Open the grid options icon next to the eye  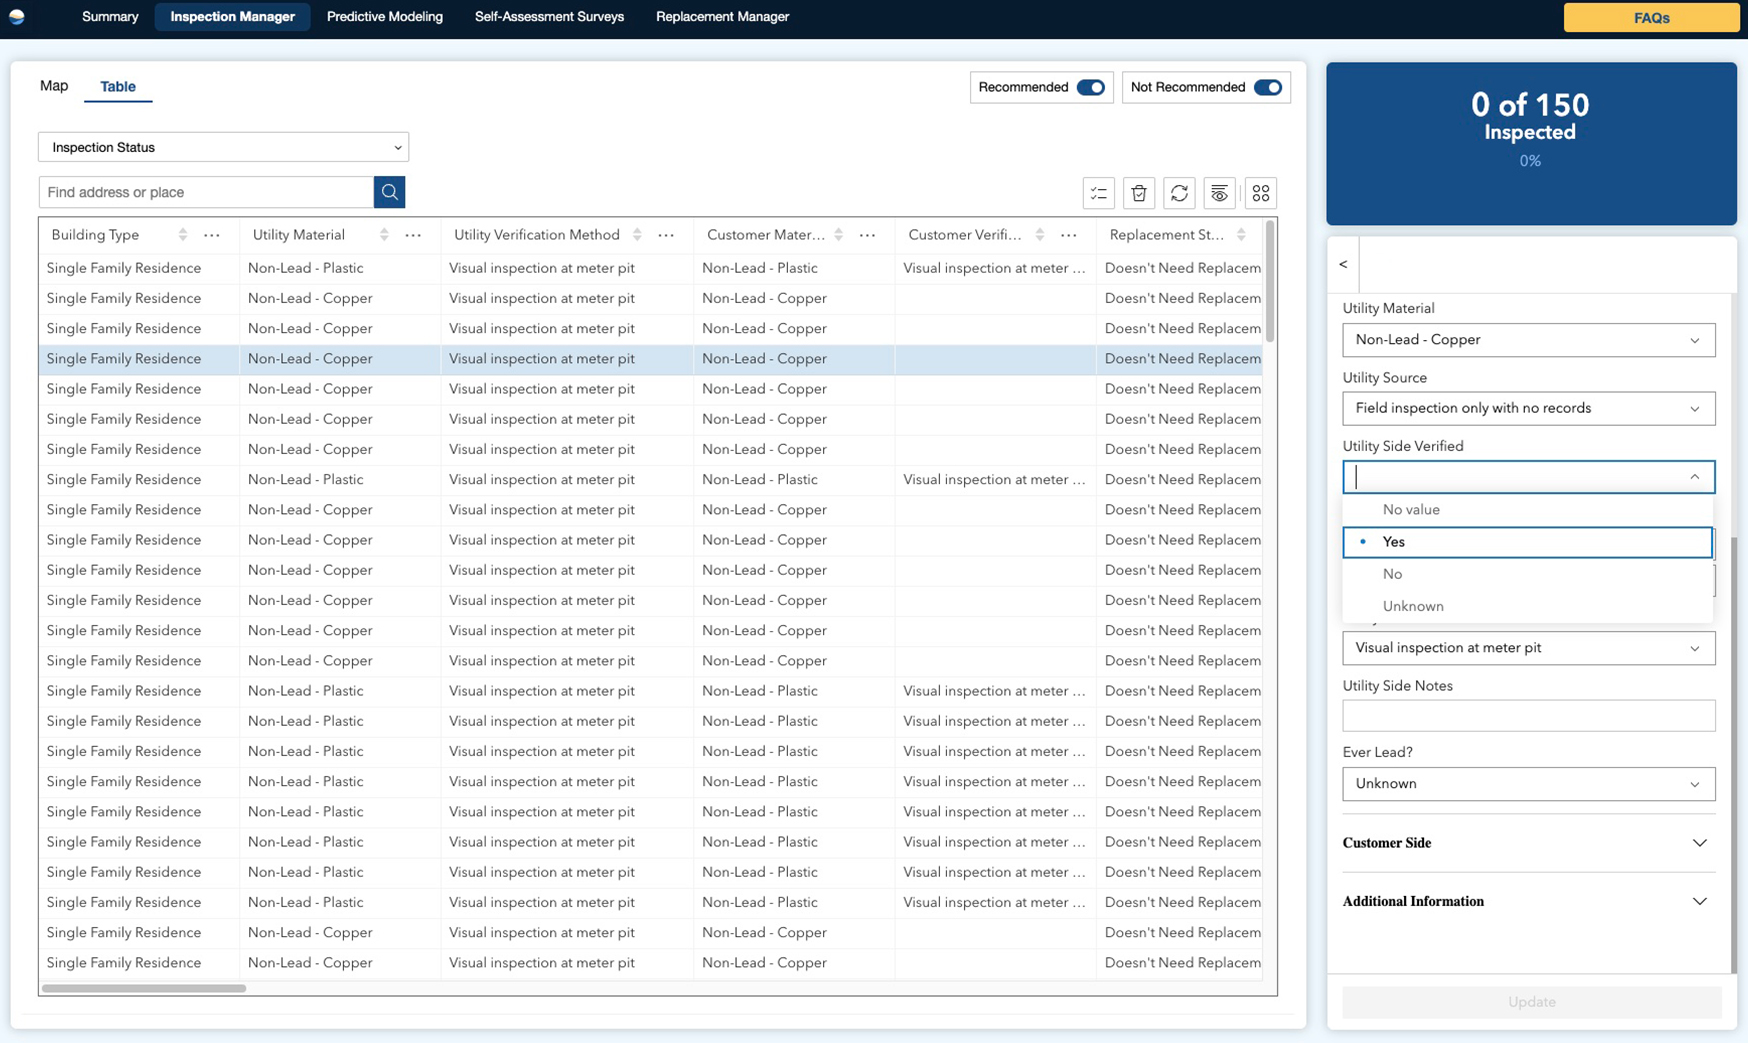pos(1261,192)
